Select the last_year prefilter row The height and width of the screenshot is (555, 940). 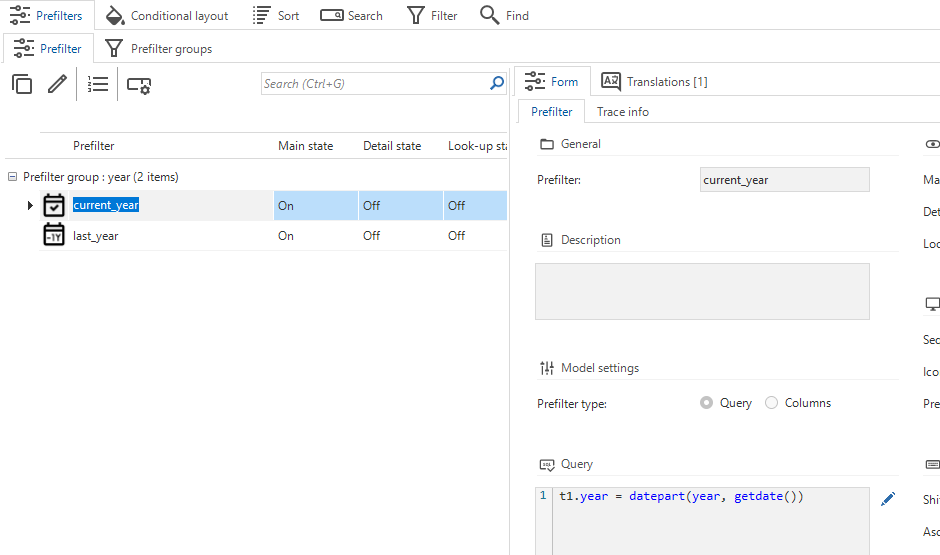[273, 236]
